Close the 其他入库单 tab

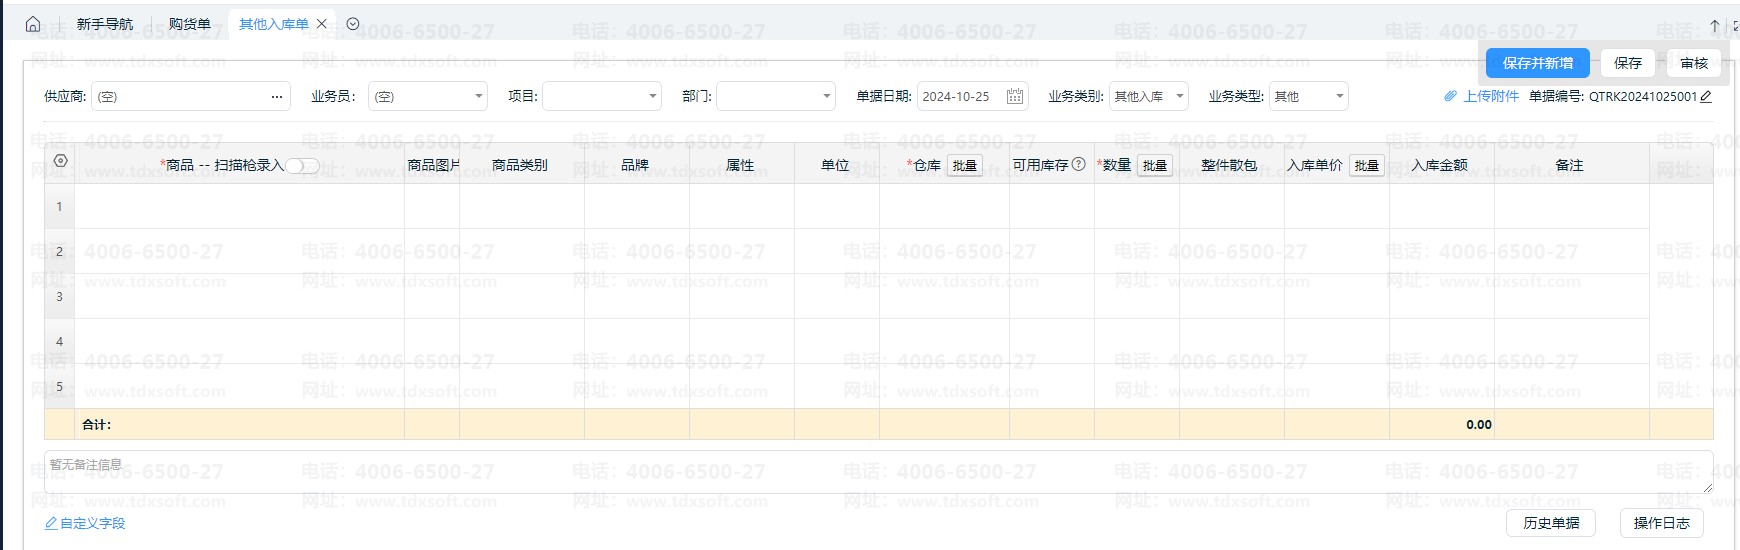pos(322,24)
